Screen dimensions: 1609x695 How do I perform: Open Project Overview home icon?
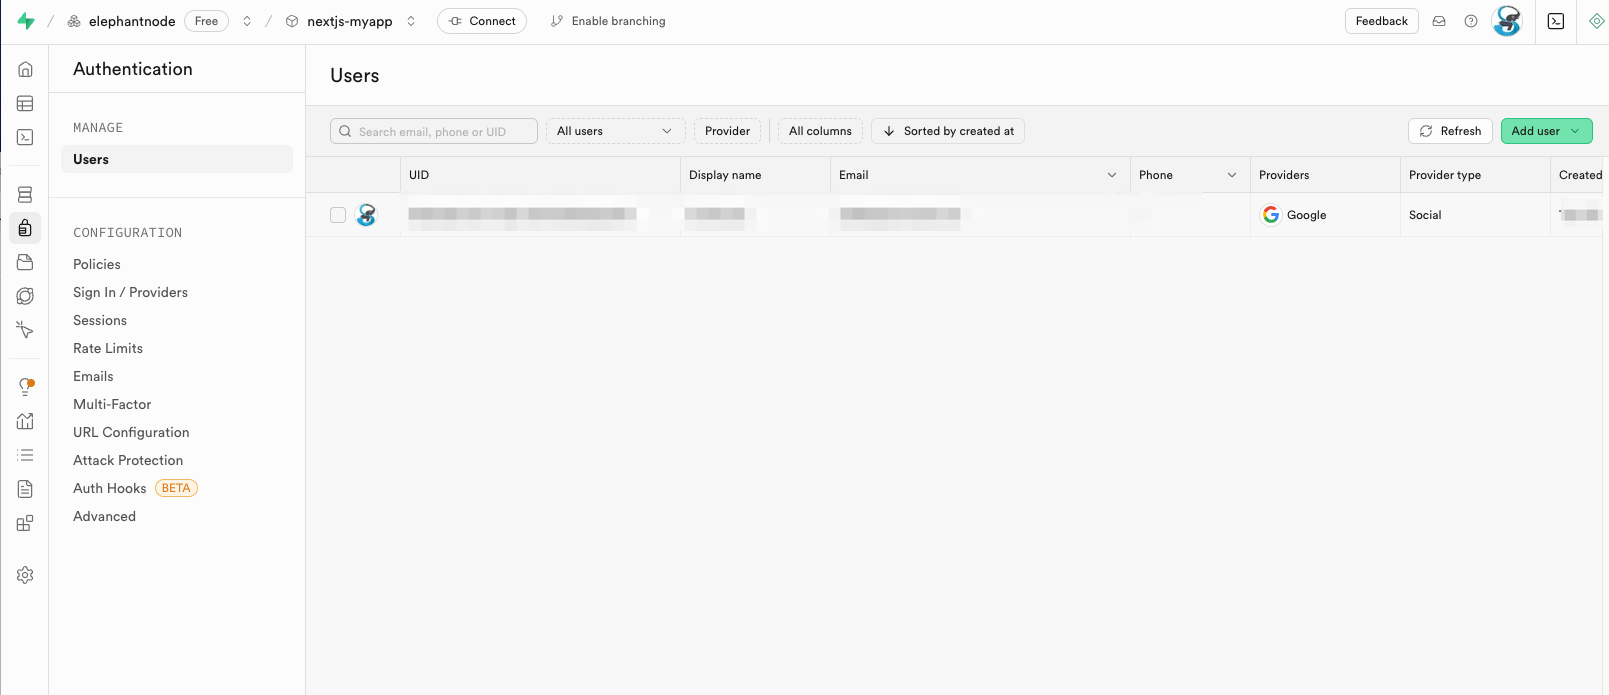coord(25,69)
